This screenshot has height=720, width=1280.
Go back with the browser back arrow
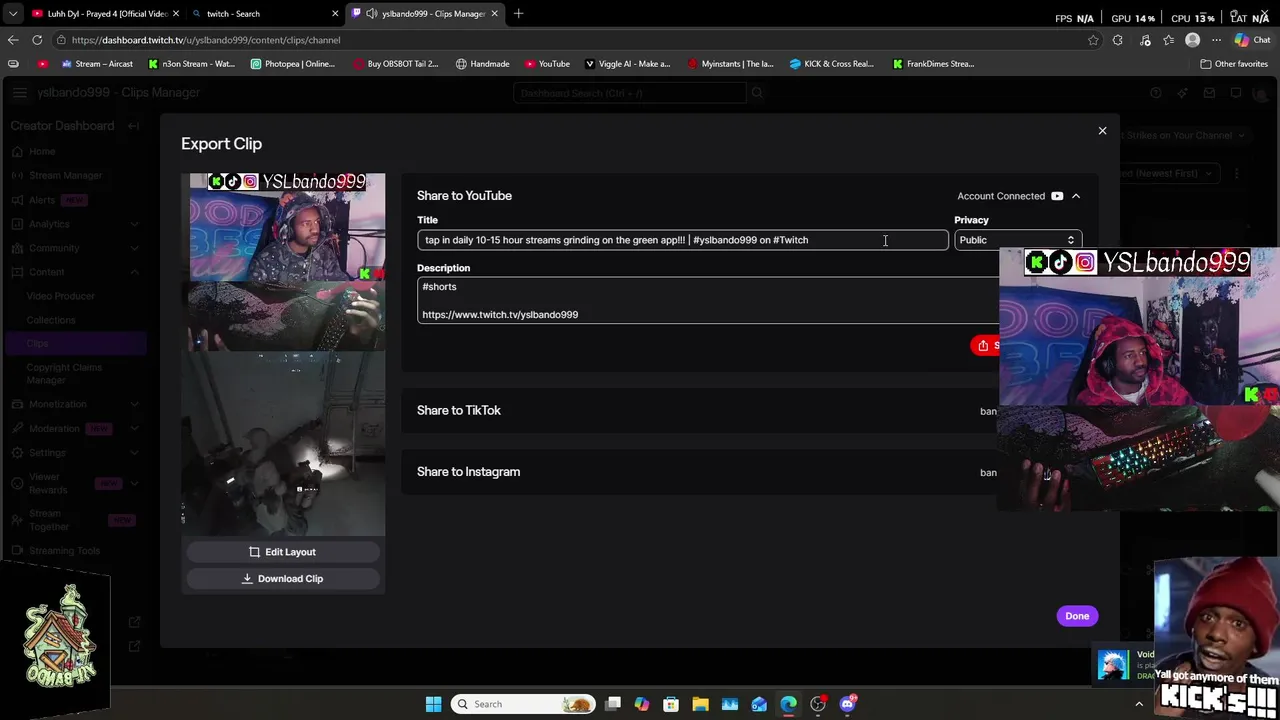coord(13,40)
